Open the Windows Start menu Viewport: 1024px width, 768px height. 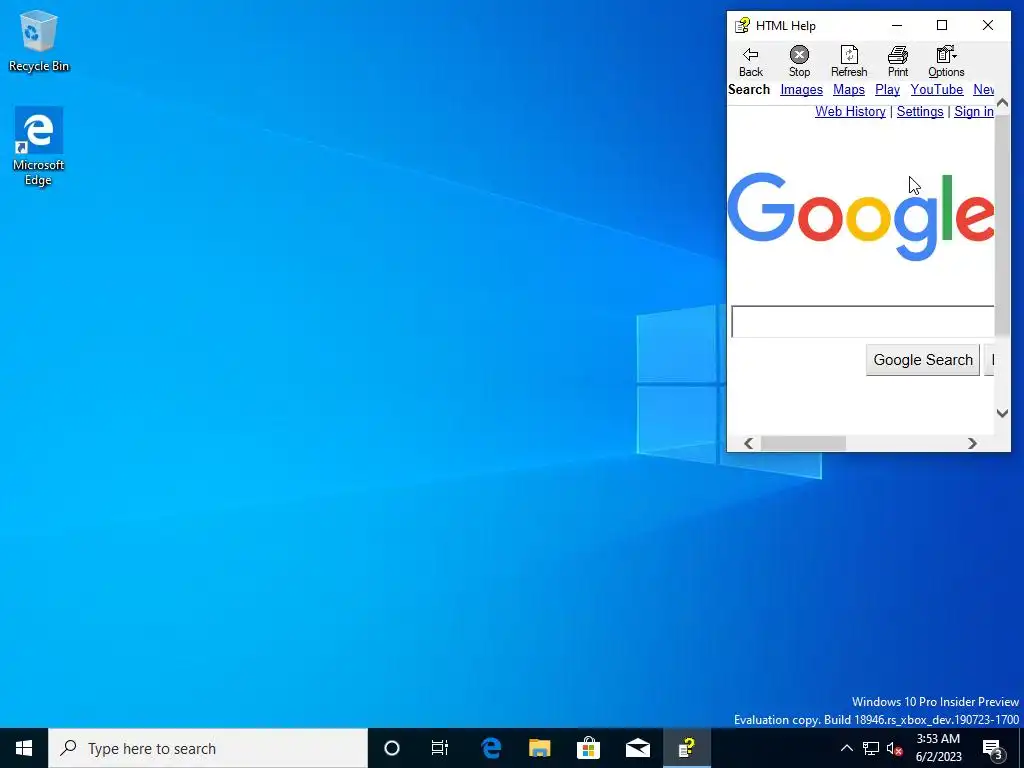coord(24,748)
